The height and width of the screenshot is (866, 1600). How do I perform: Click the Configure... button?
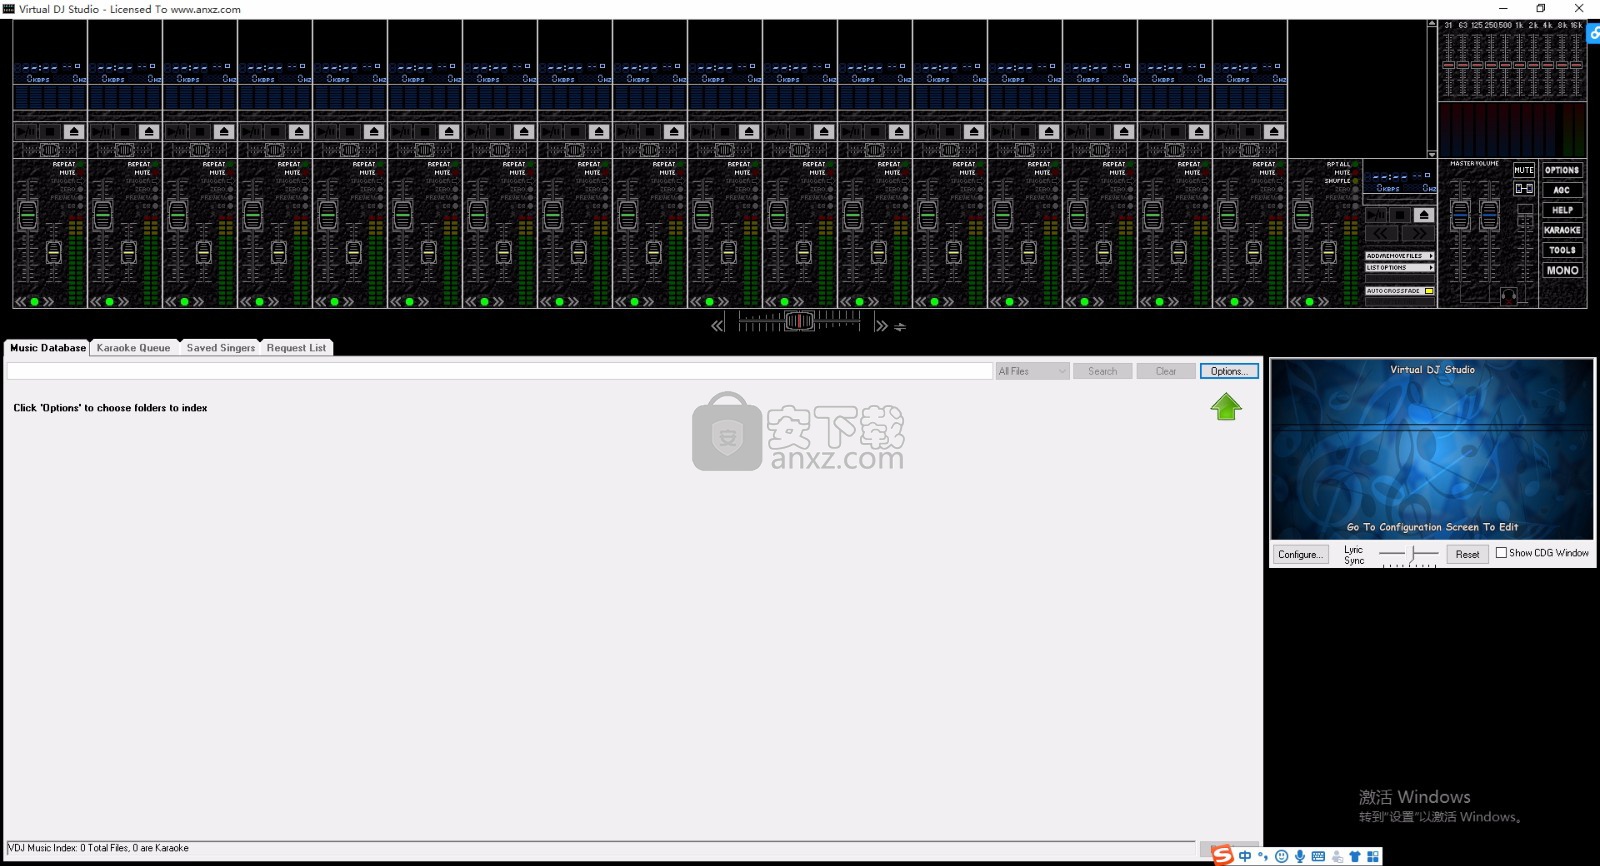[x=1300, y=554]
